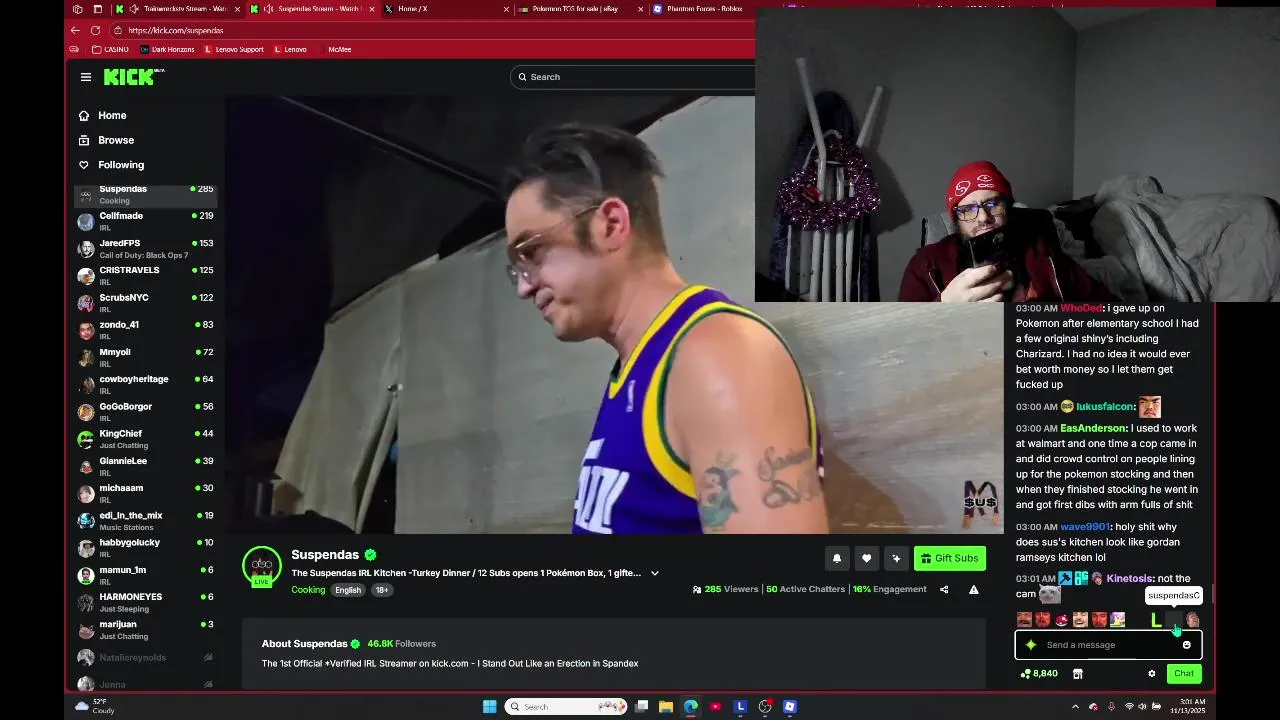Screen dimensions: 1280x720
Task: Open the Kick hamburger sidebar menu
Action: point(86,77)
